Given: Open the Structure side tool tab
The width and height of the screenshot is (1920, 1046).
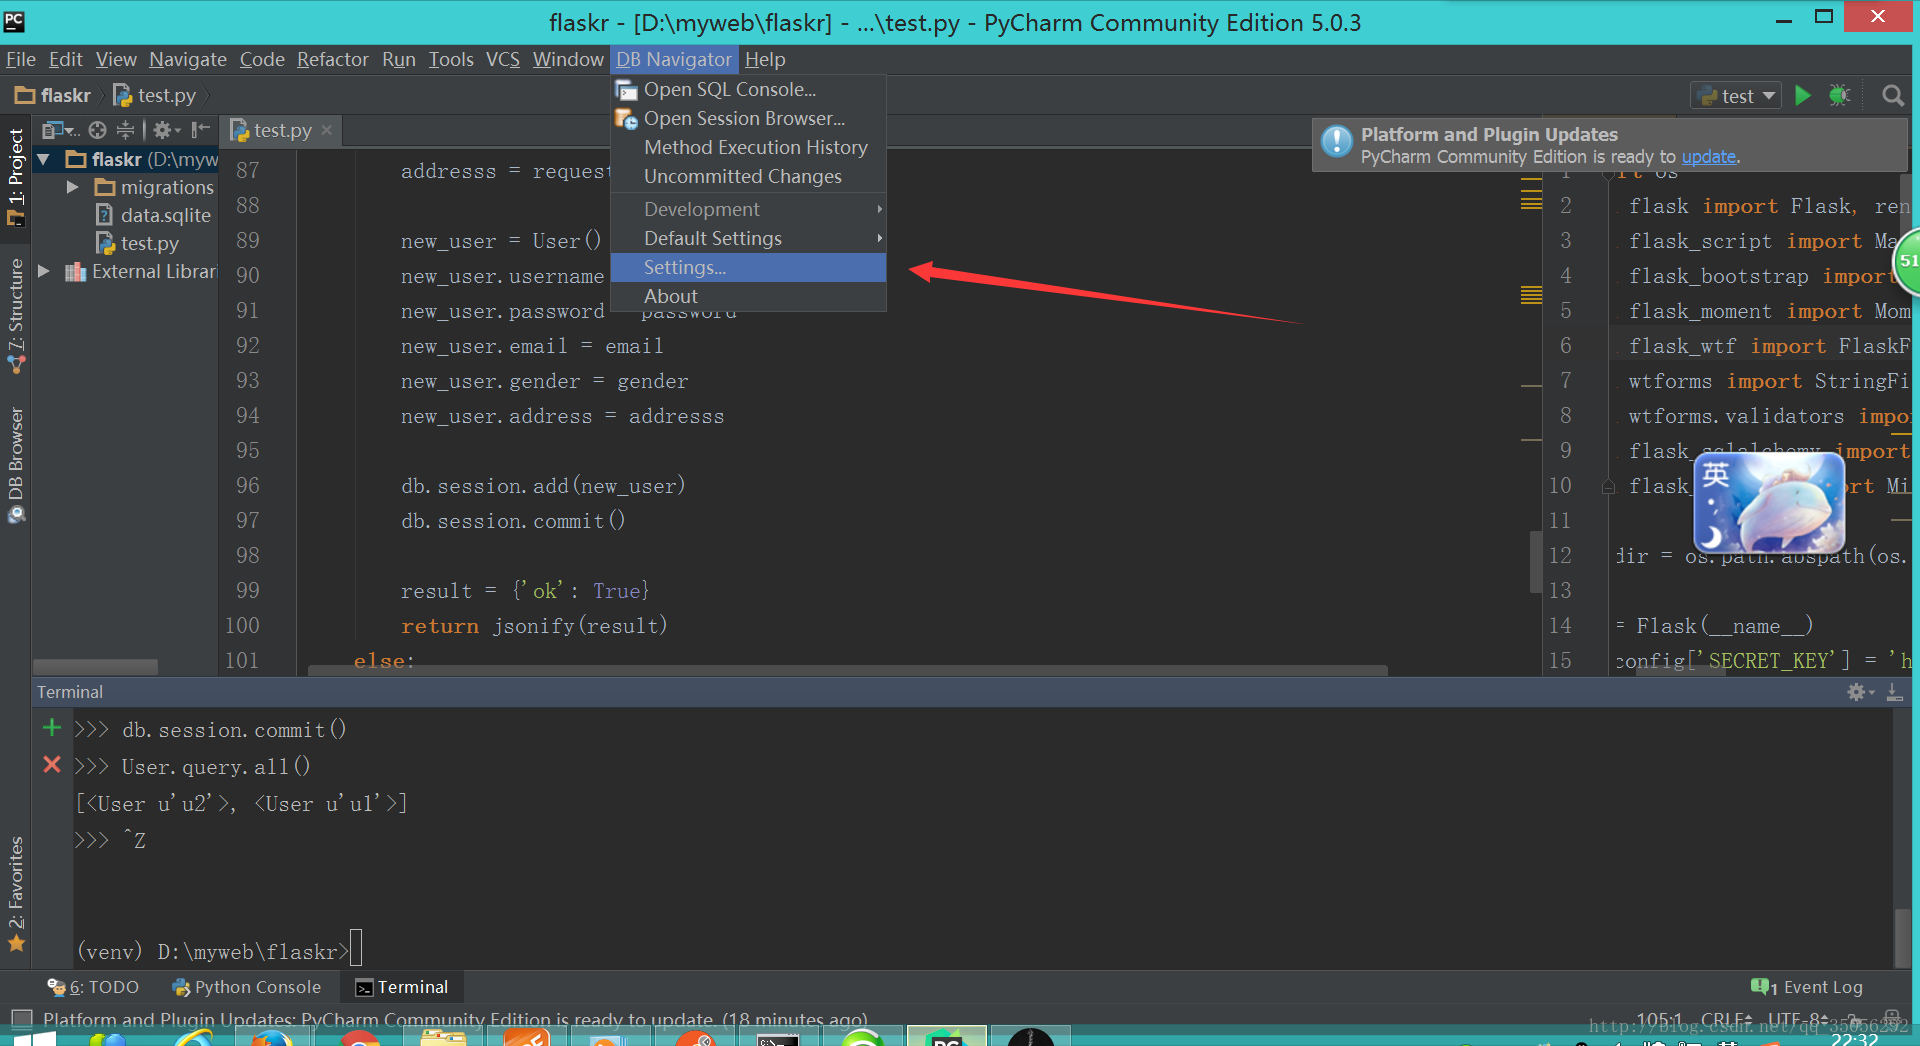Looking at the screenshot, I should pos(15,315).
